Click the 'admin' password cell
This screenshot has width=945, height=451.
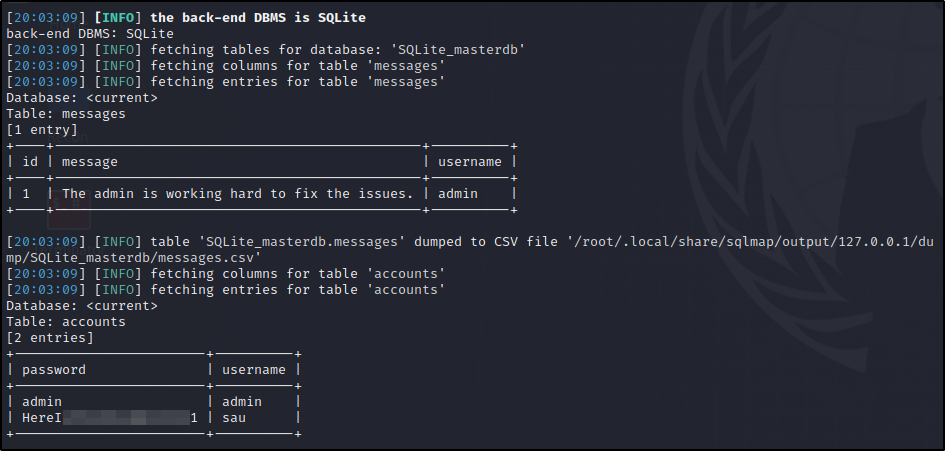42,402
